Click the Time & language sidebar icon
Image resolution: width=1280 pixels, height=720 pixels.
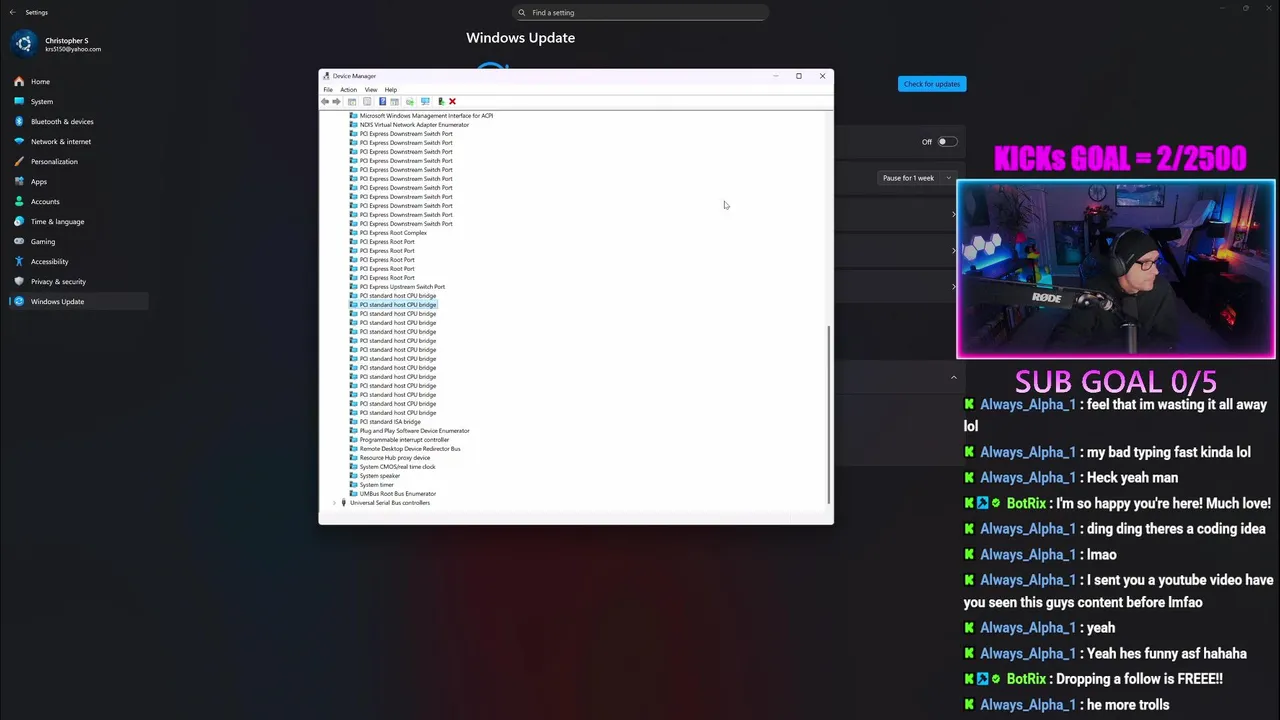19,221
